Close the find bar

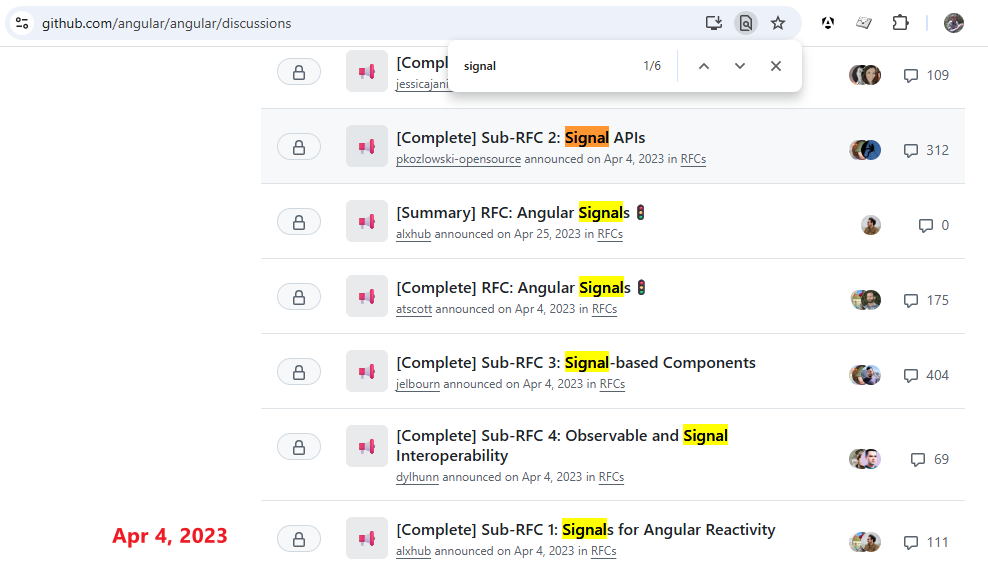[x=776, y=66]
